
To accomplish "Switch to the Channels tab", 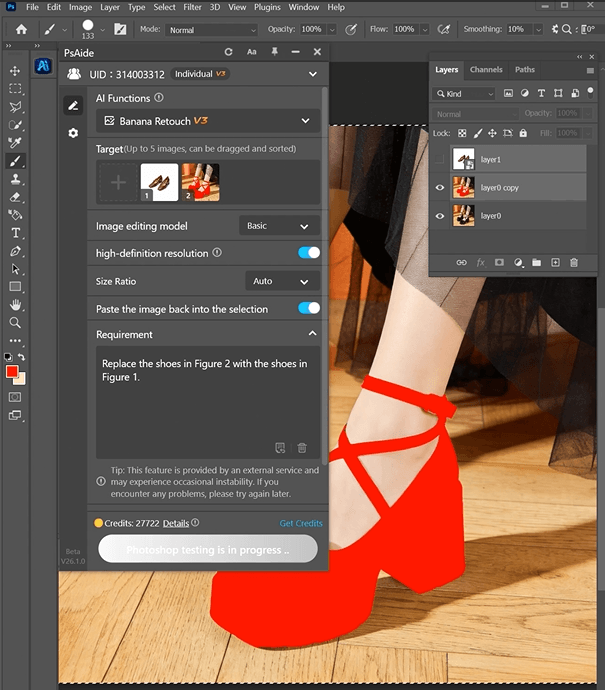I will tap(486, 70).
